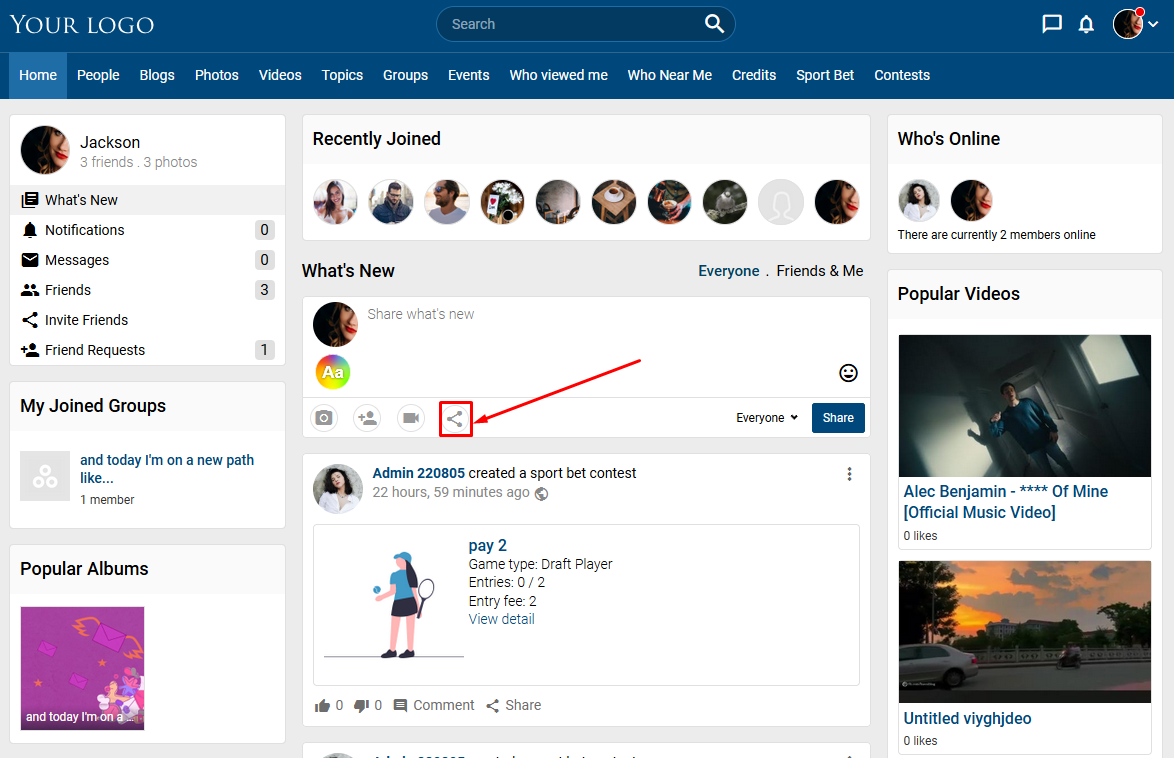
Task: Click the video camera upload icon
Action: [x=411, y=417]
